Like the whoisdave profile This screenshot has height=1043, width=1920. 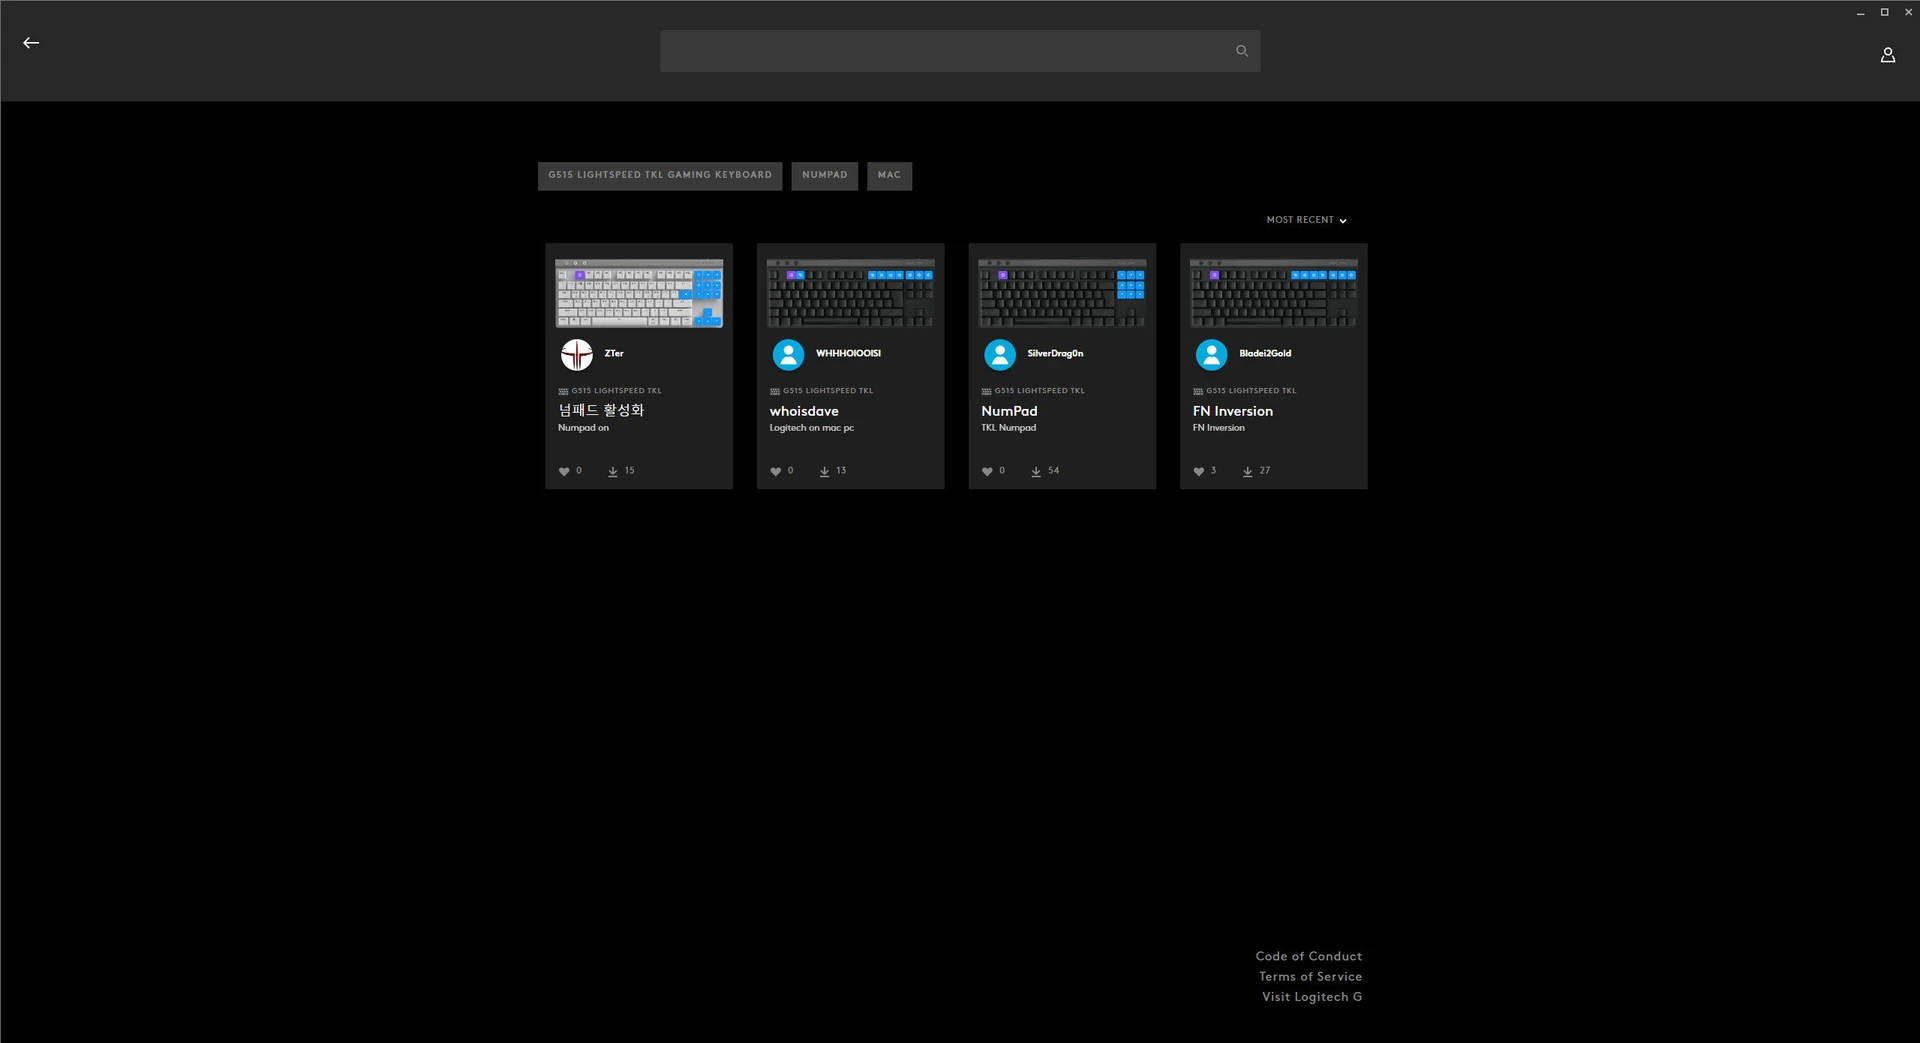pyautogui.click(x=775, y=471)
